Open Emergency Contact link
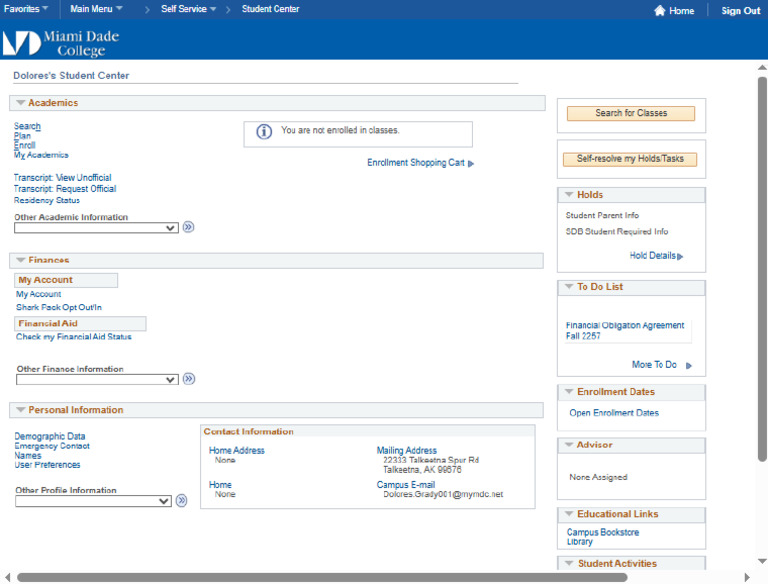 (x=52, y=446)
